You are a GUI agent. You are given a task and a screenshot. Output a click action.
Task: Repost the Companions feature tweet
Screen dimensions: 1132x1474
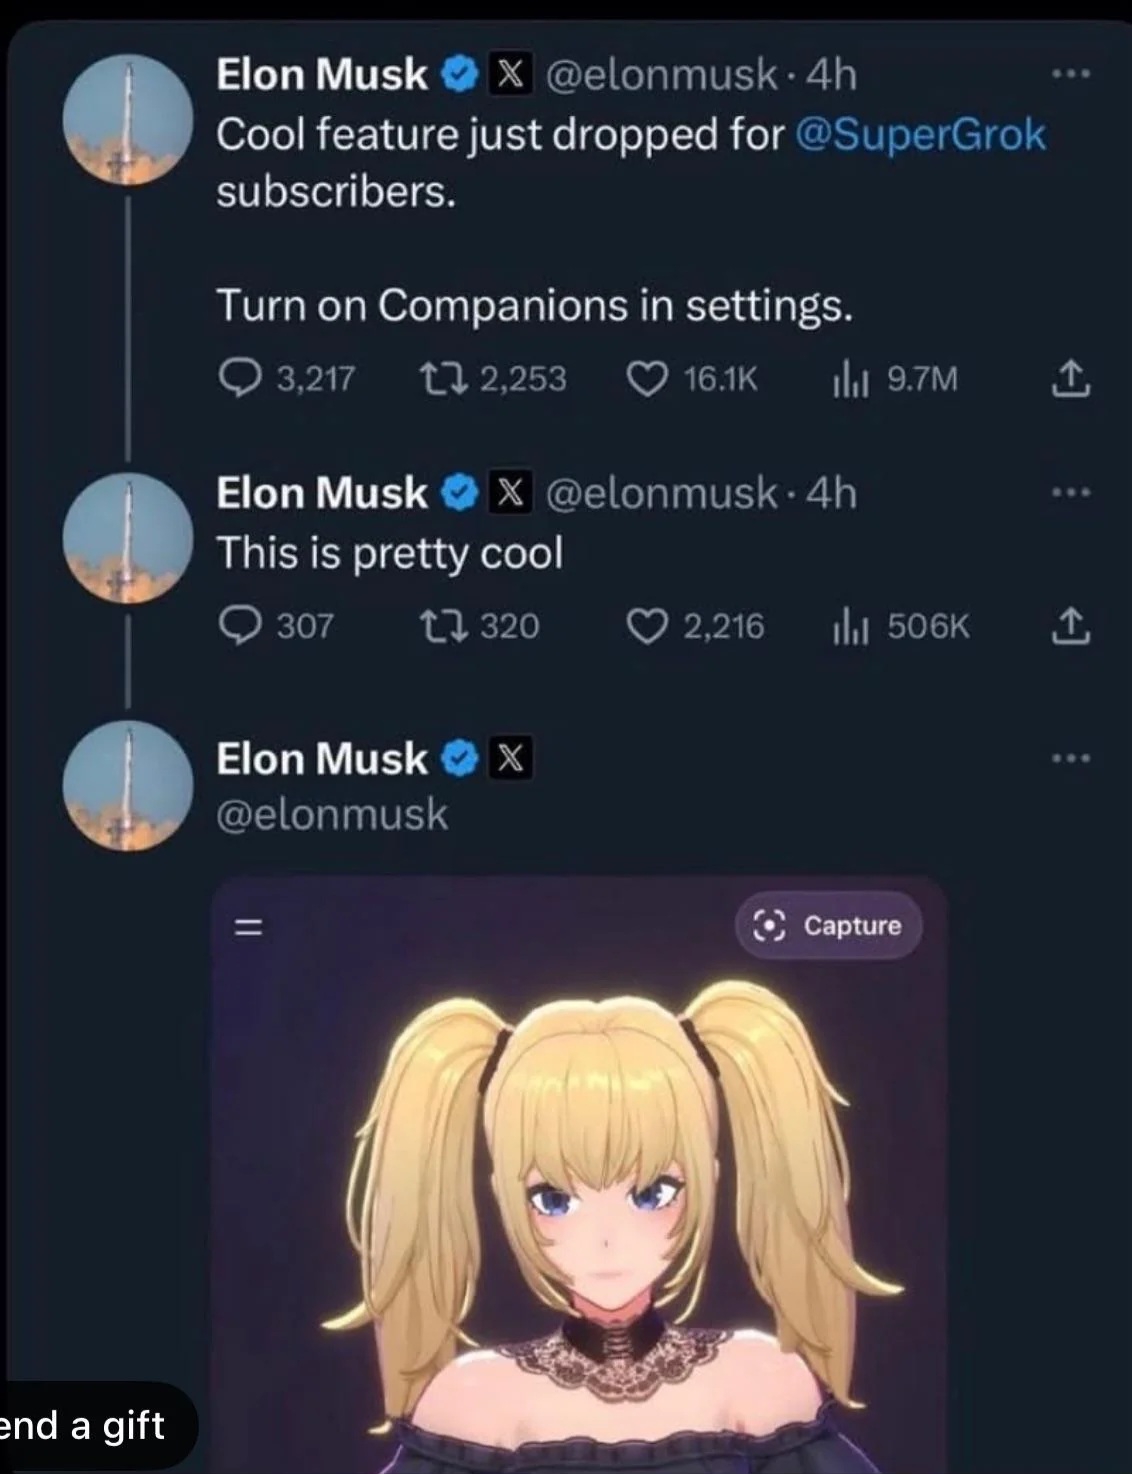coord(437,378)
